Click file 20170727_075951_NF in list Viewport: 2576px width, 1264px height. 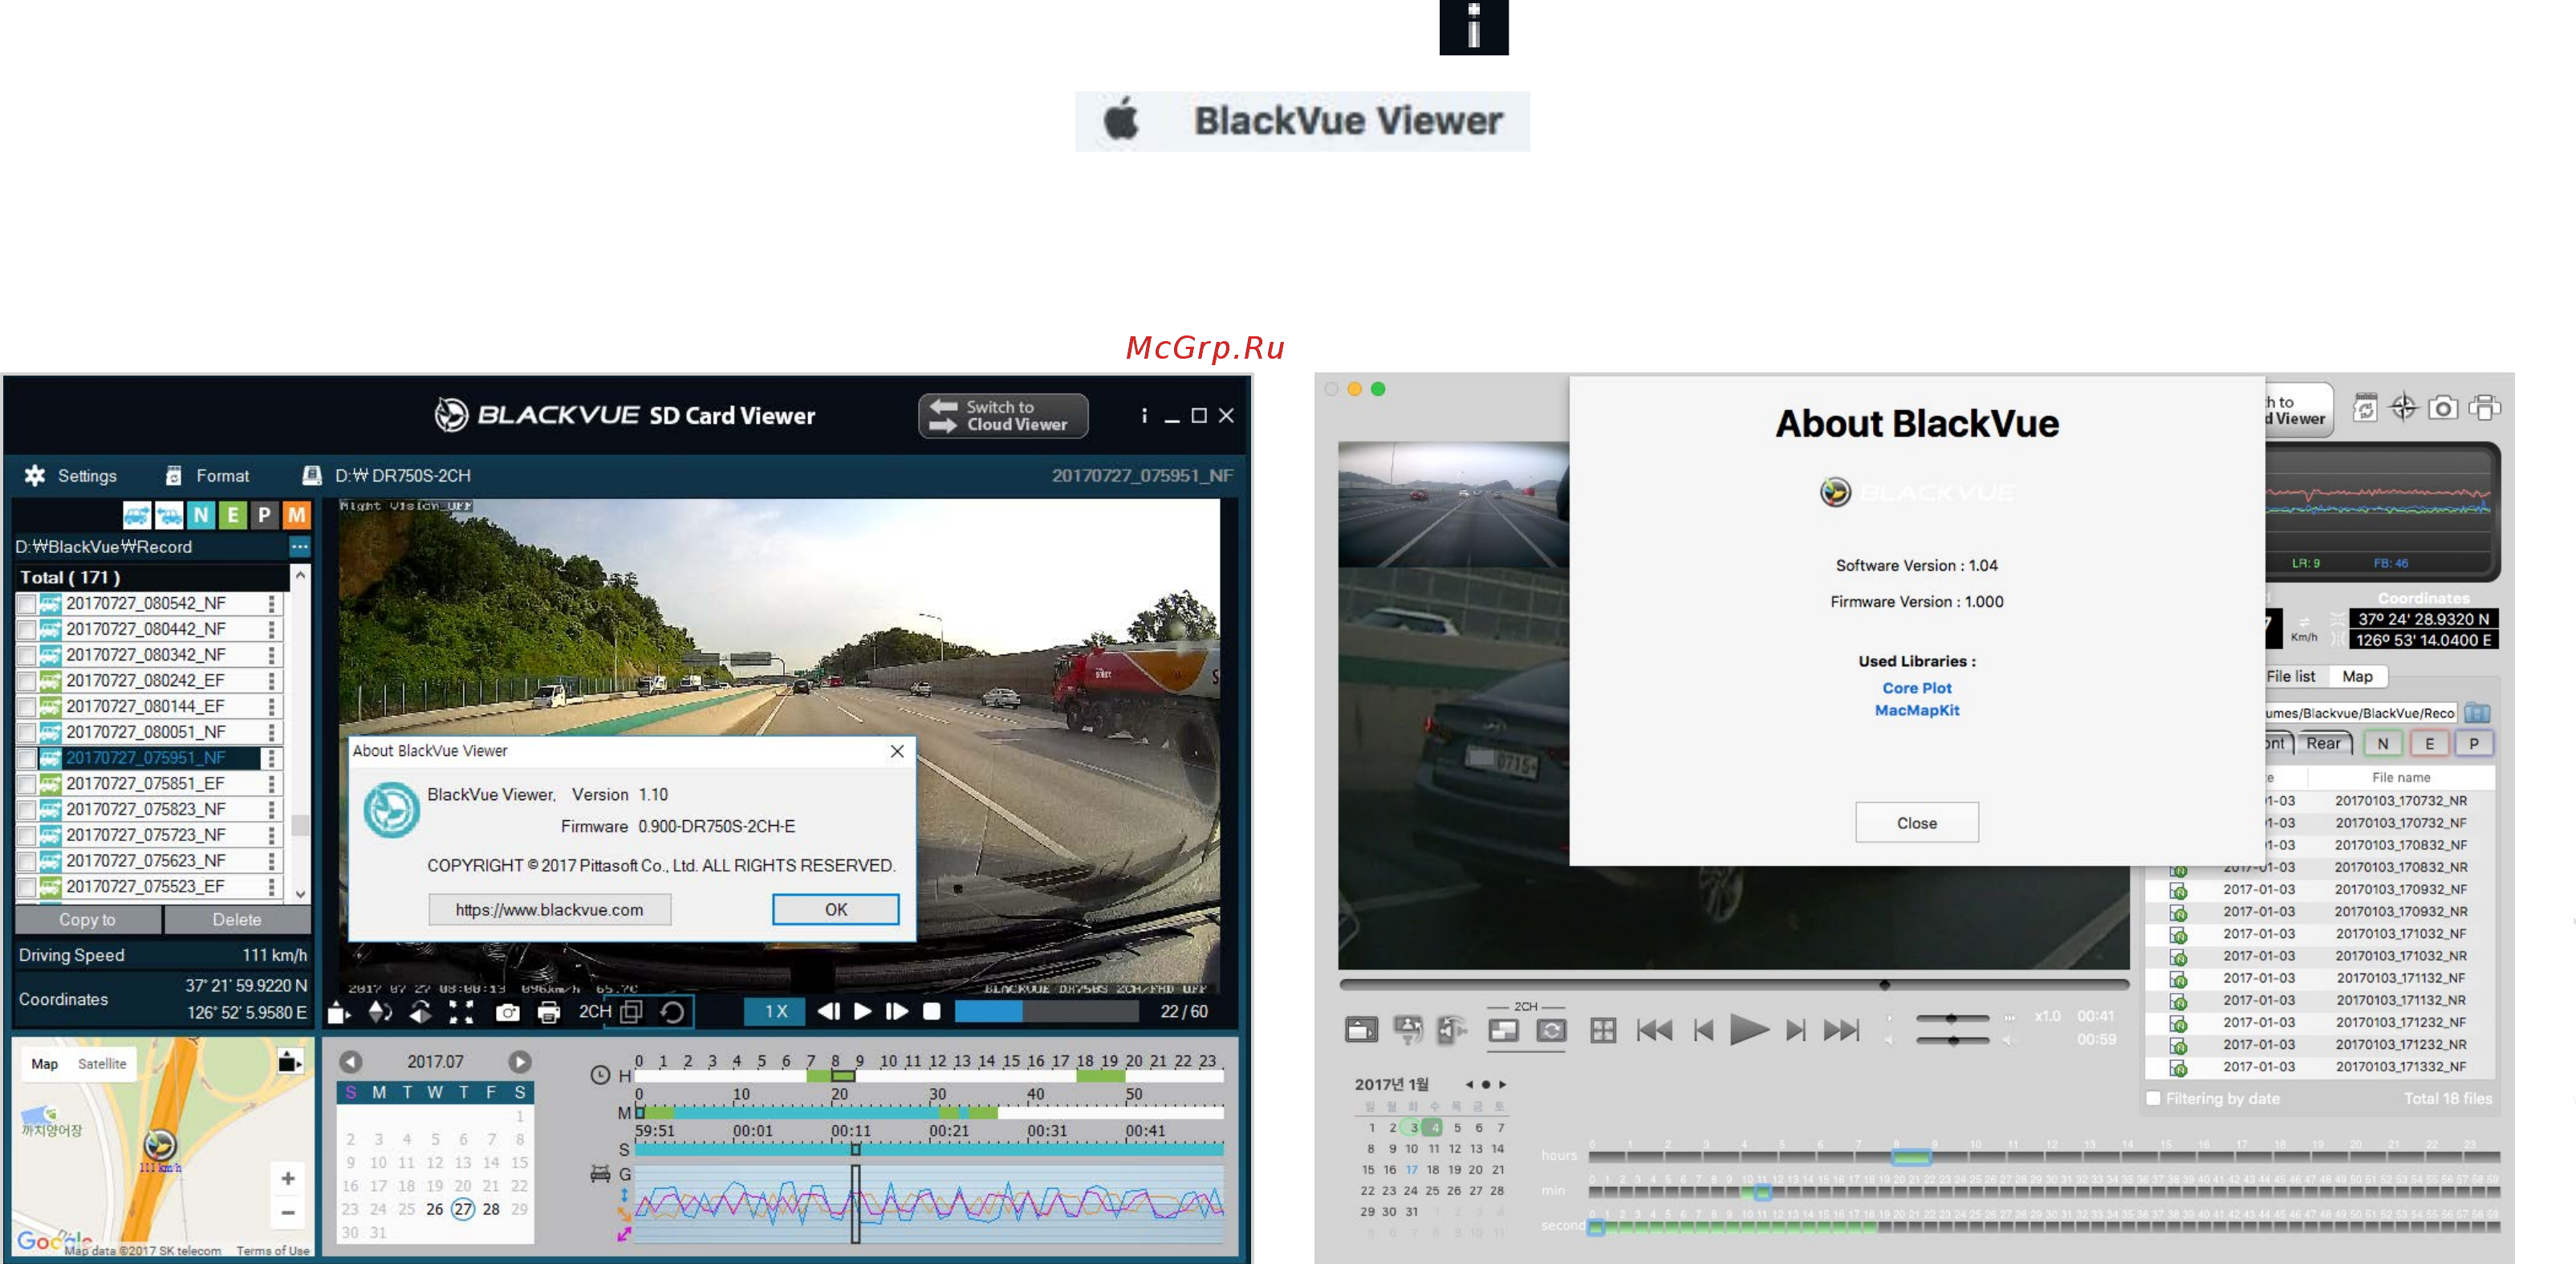point(146,756)
